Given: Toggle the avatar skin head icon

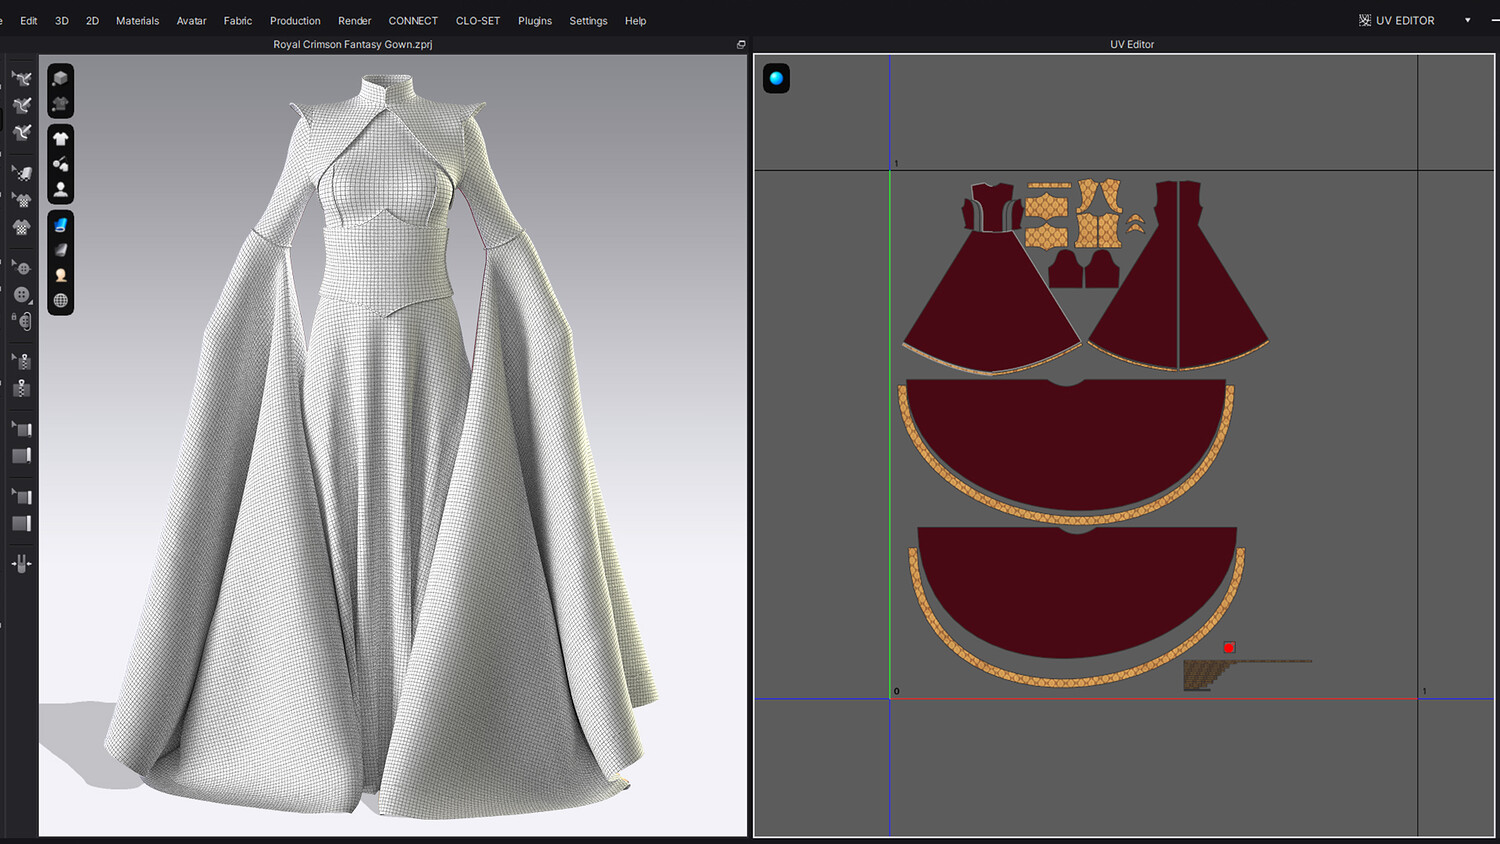Looking at the screenshot, I should [x=61, y=275].
